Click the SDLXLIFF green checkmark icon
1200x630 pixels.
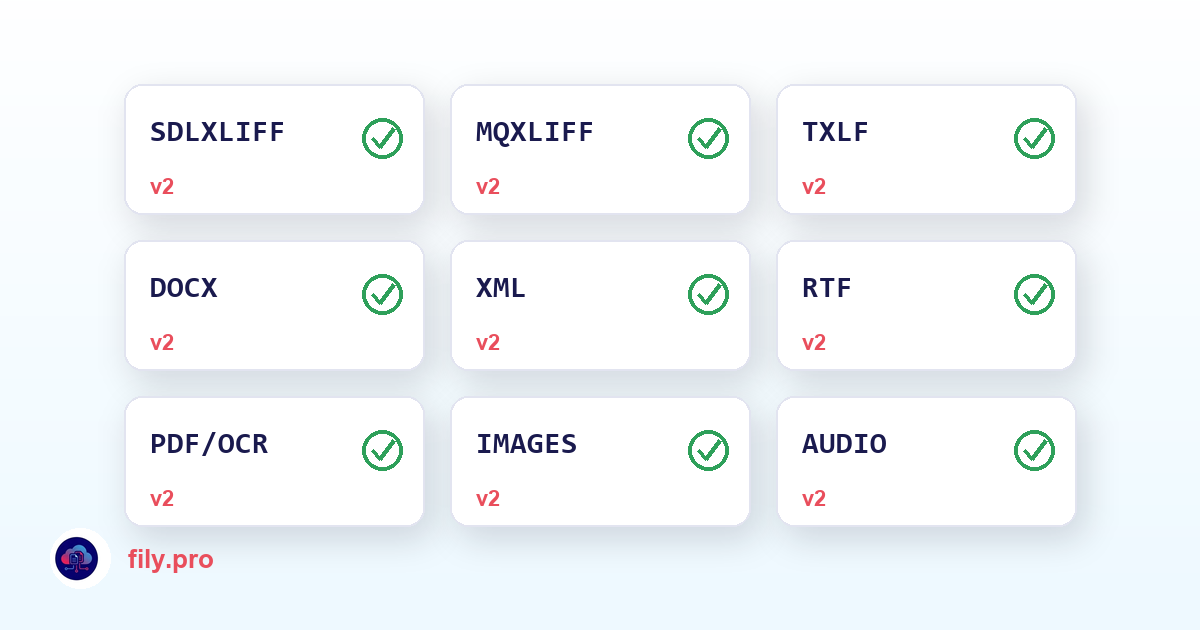tap(382, 138)
